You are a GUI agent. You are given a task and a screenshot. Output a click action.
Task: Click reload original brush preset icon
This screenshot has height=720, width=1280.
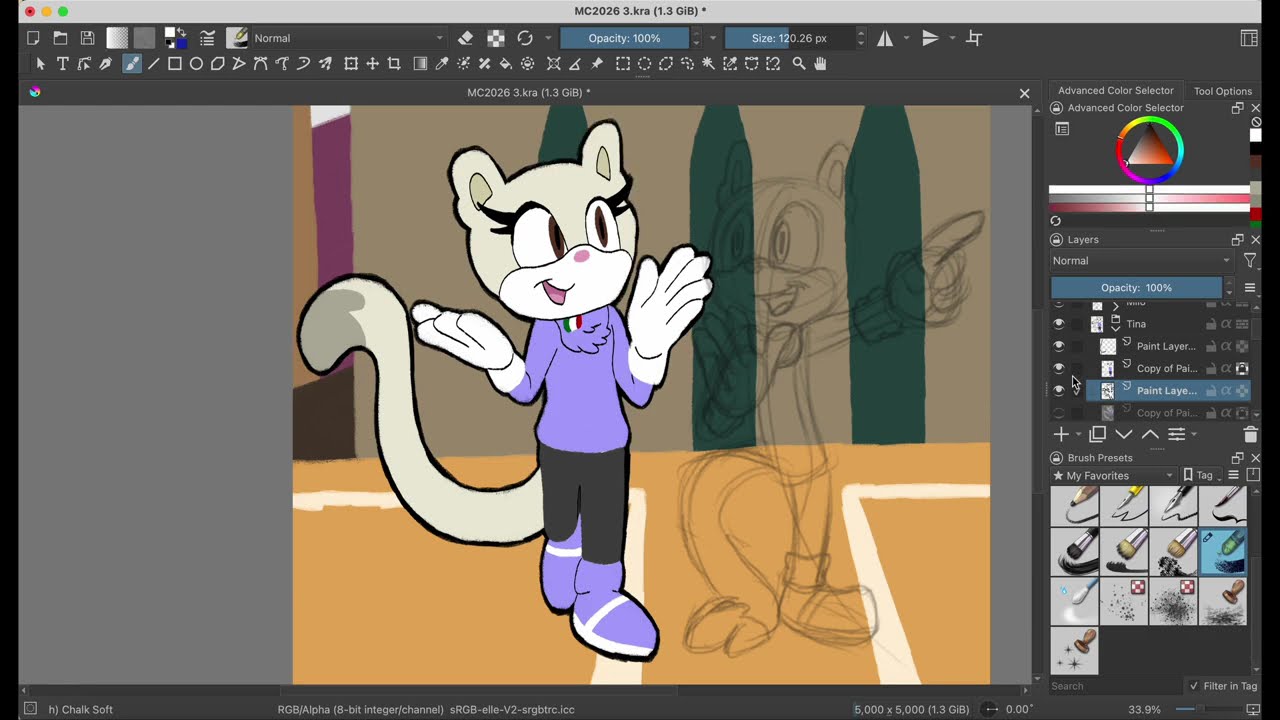tap(525, 38)
